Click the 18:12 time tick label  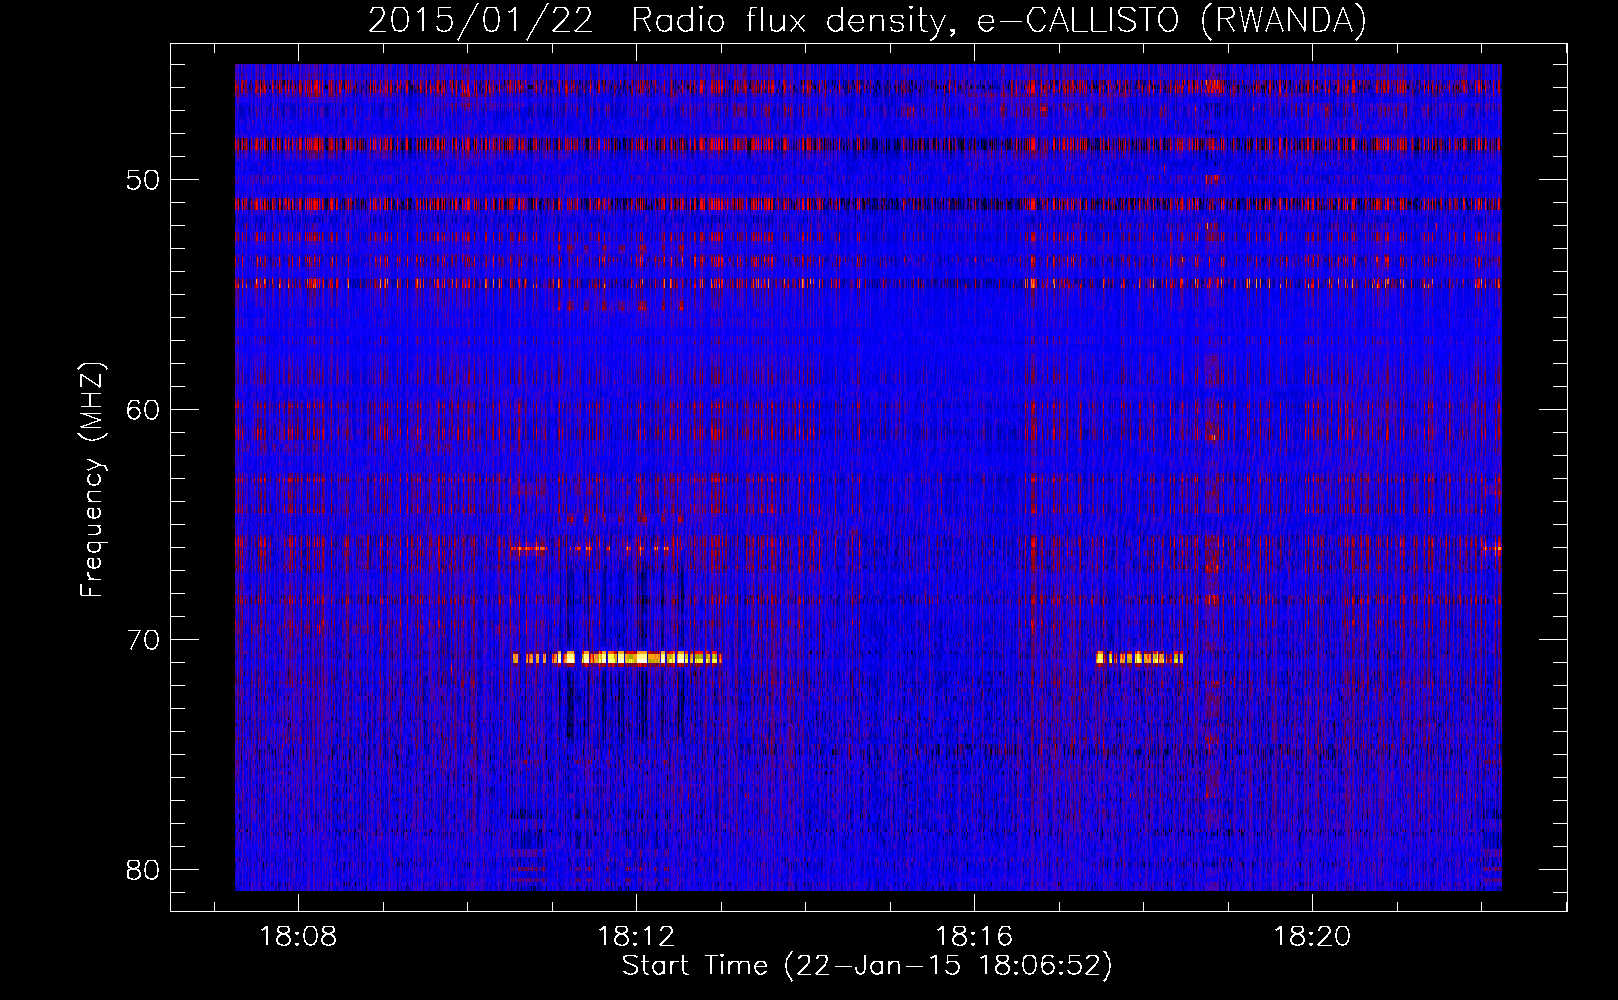[636, 937]
